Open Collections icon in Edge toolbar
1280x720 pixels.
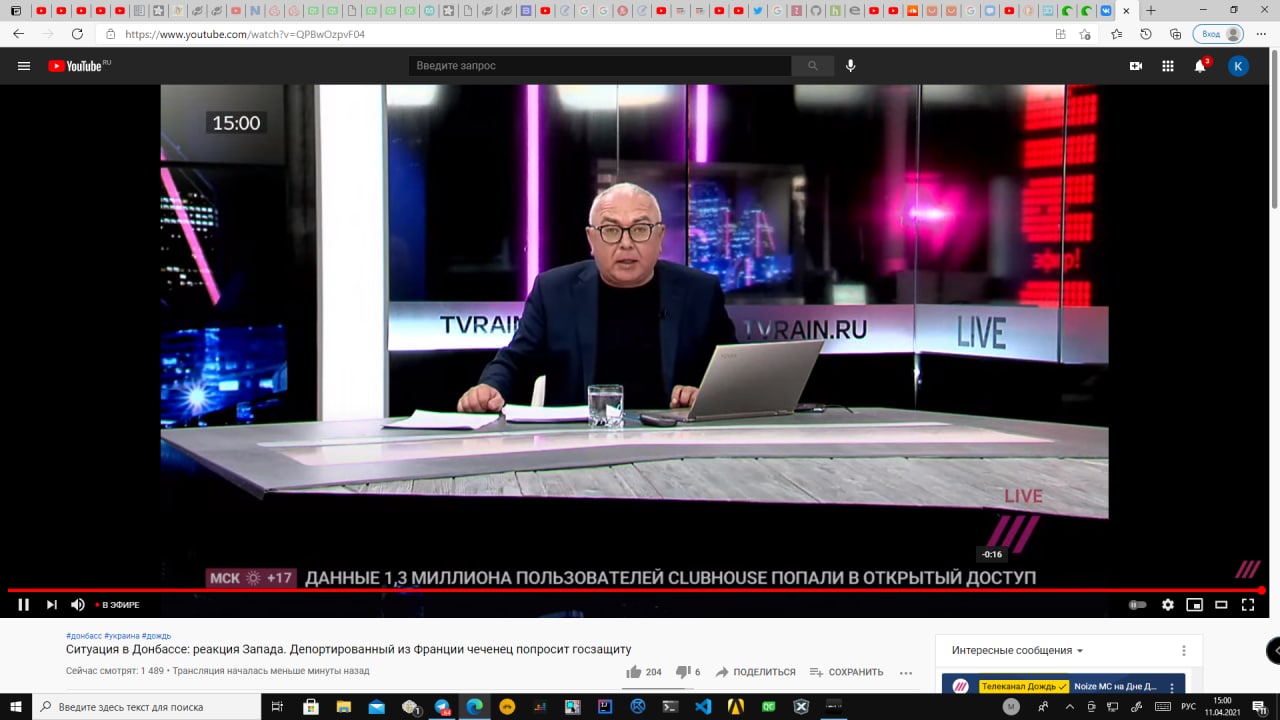click(1175, 34)
